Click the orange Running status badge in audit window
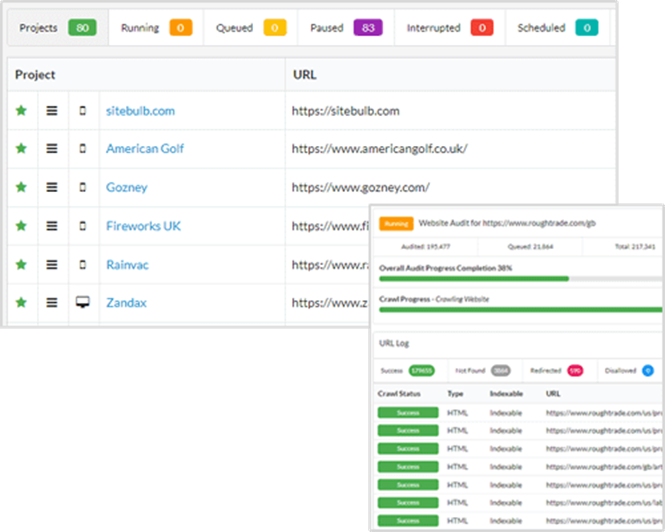This screenshot has height=532, width=665. pos(396,224)
